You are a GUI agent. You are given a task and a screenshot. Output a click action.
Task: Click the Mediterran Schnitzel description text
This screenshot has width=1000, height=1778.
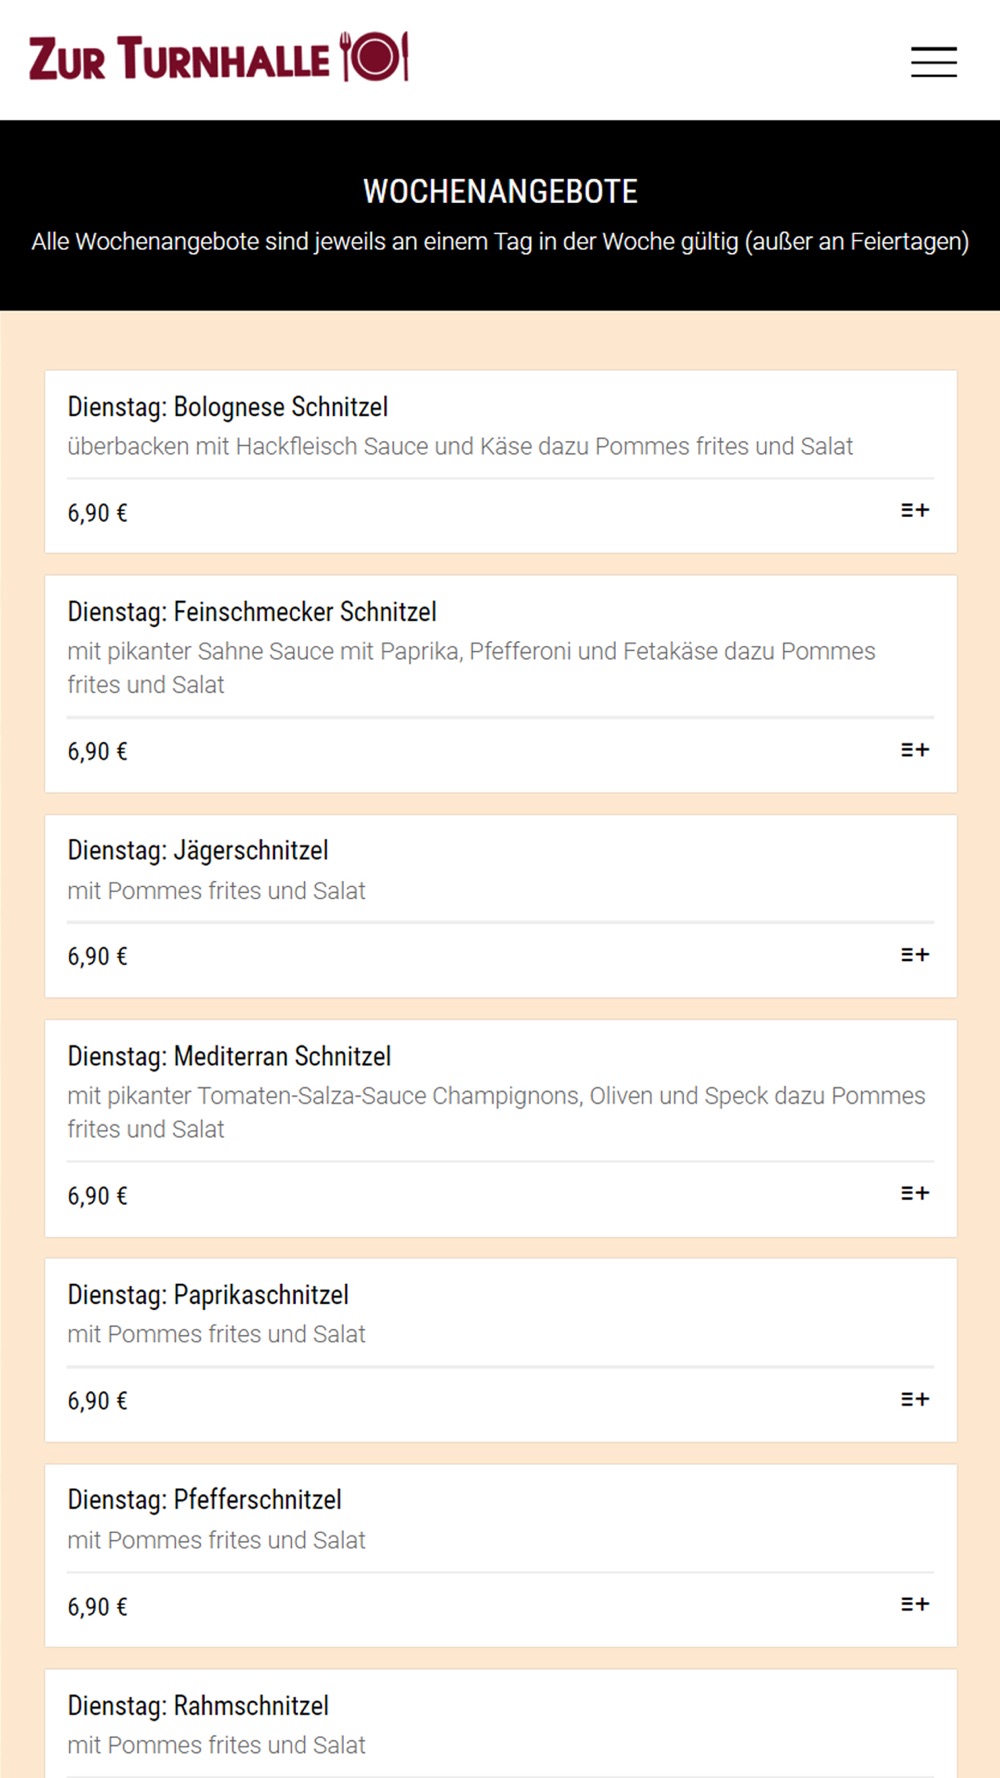coord(496,1112)
